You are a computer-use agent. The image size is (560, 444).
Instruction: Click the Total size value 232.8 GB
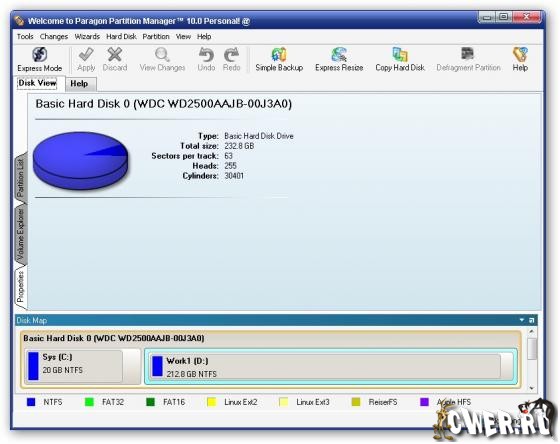[x=239, y=146]
